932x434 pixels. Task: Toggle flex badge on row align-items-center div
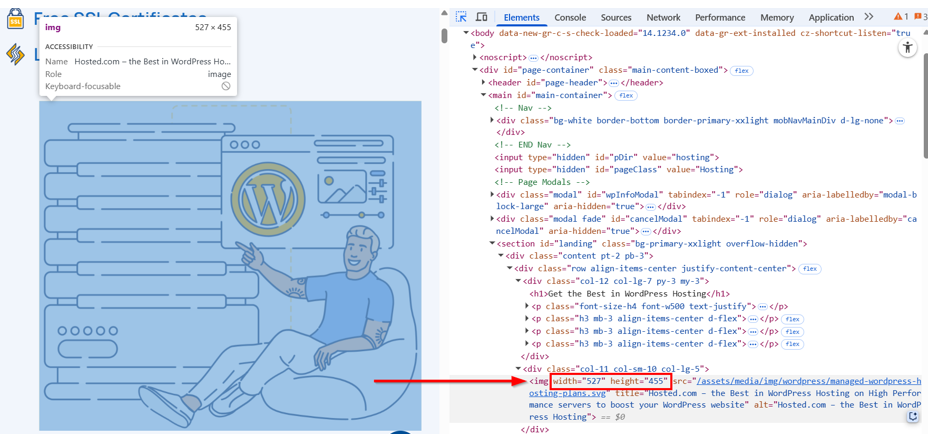(x=809, y=269)
